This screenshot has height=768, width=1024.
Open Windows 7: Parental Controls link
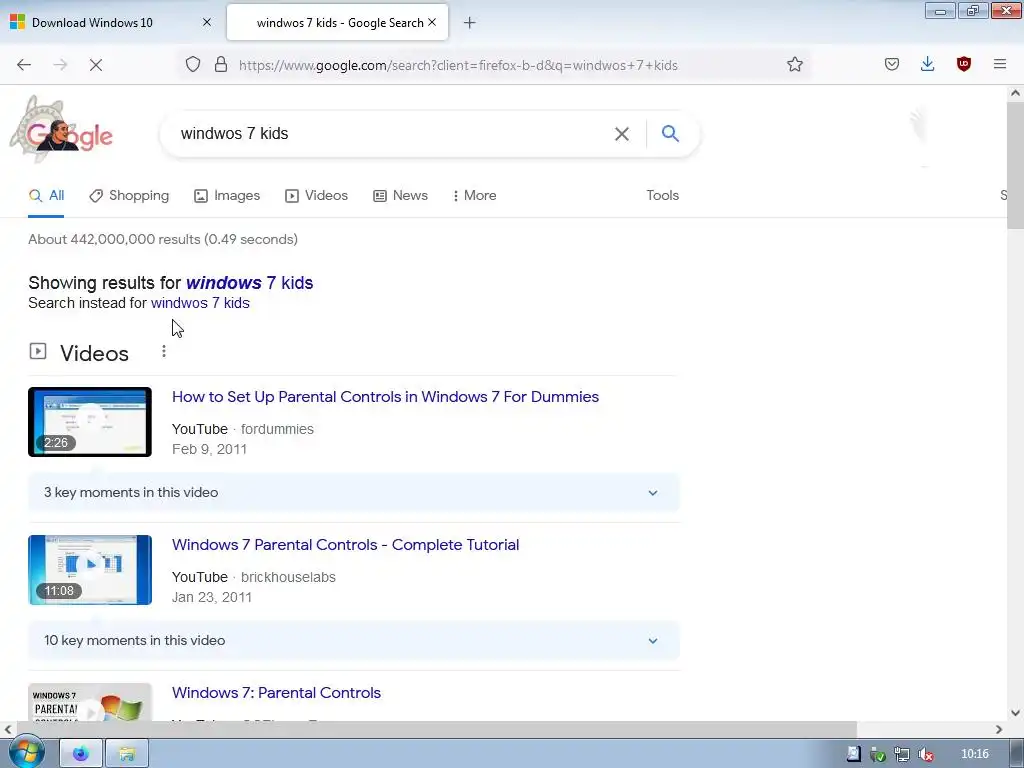pos(276,693)
